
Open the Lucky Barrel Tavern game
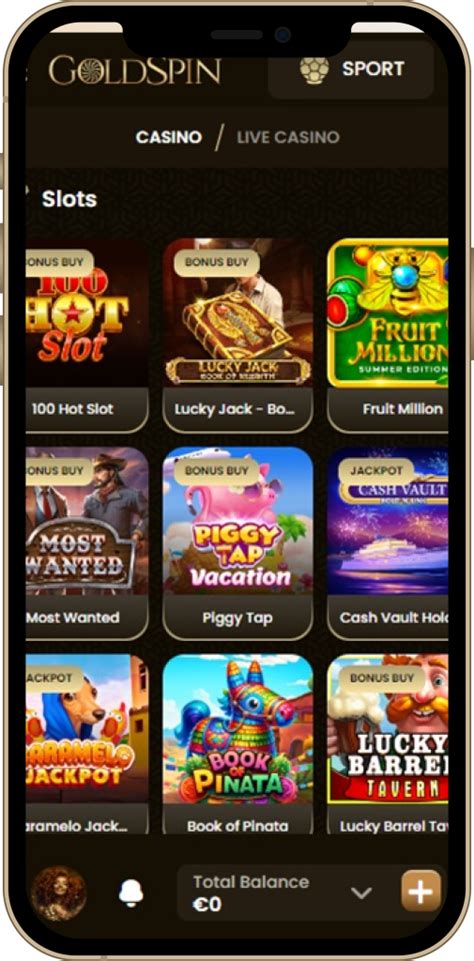pyautogui.click(x=388, y=728)
